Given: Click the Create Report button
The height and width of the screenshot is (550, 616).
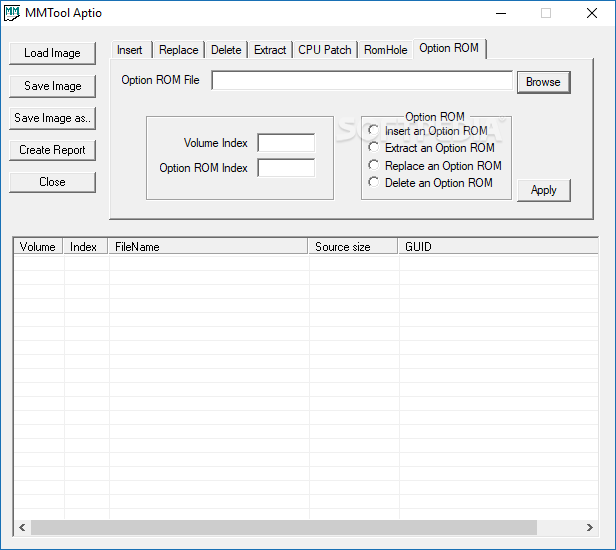Looking at the screenshot, I should (52, 150).
